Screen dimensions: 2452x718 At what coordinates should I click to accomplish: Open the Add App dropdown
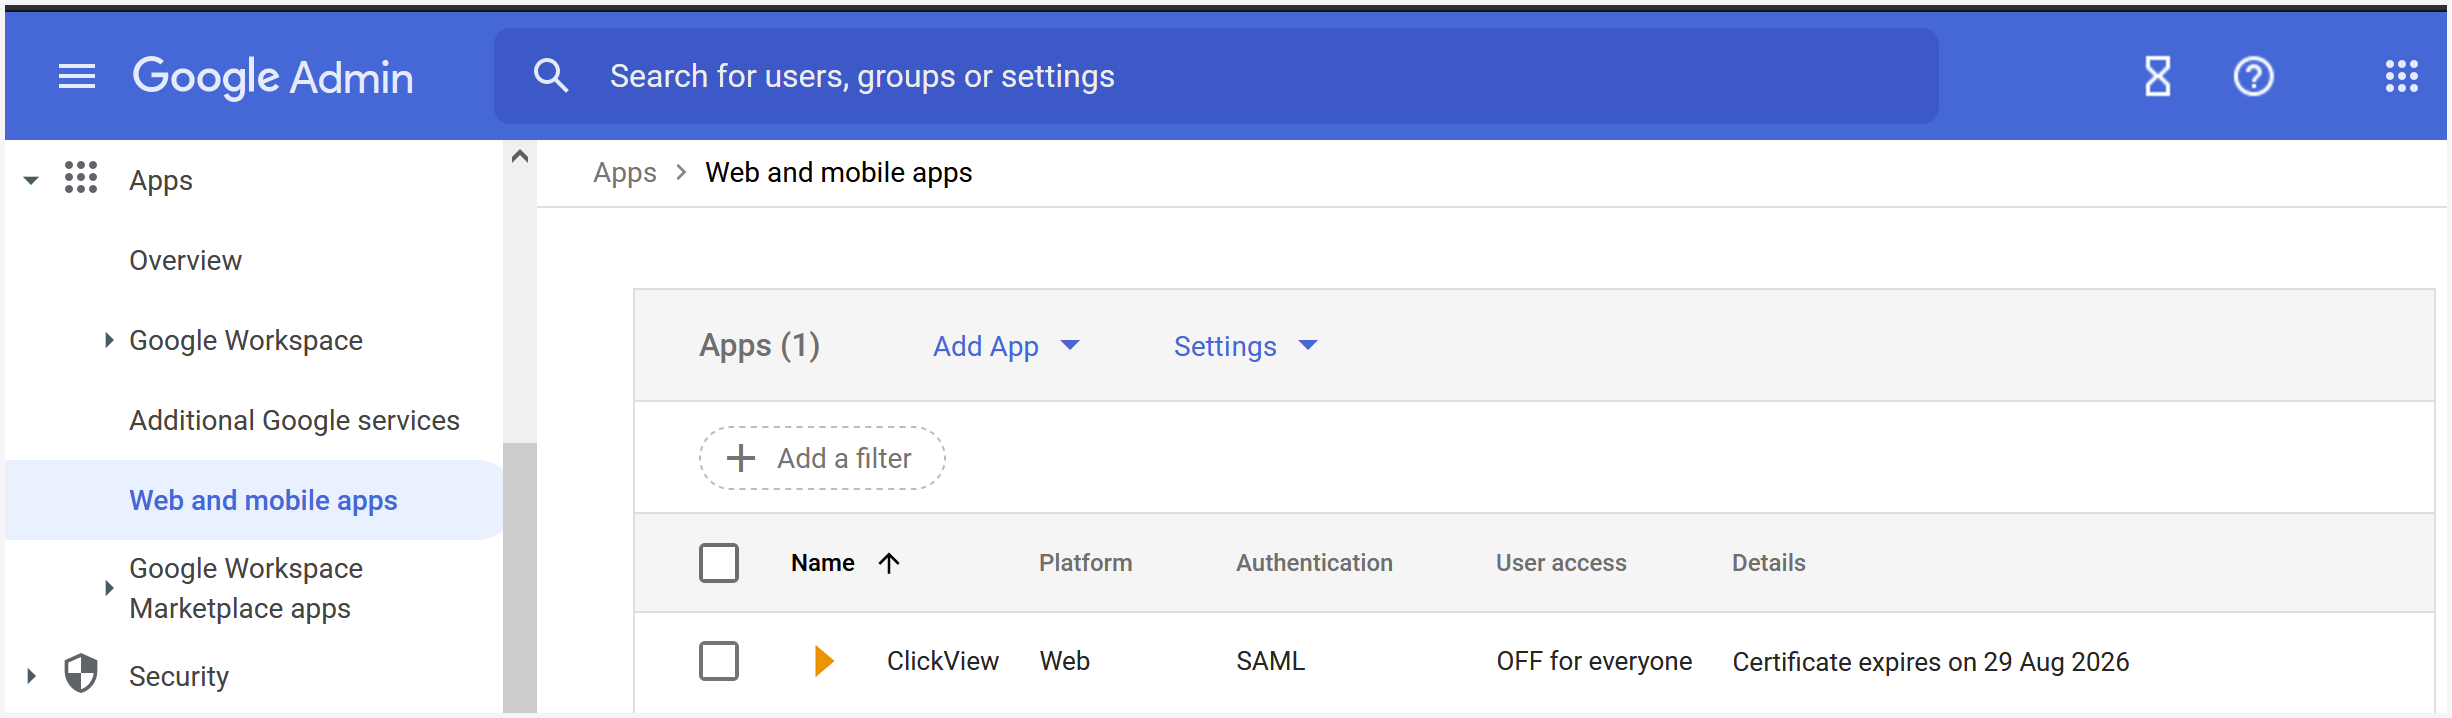tap(1006, 346)
